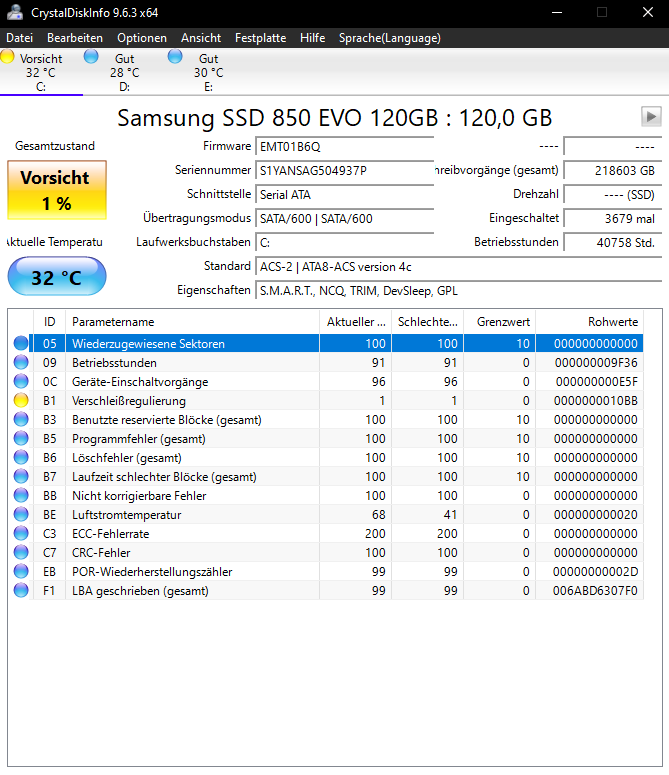
Task: Click status orb of Luftstromtemperatur row
Action: 21,515
